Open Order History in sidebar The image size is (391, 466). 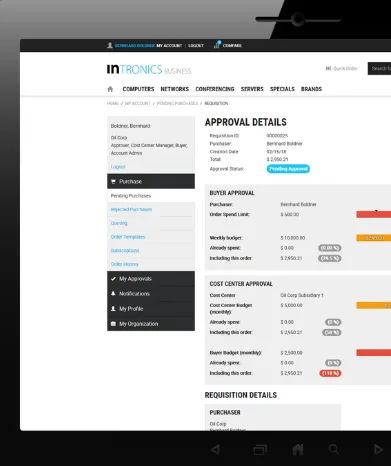point(125,264)
